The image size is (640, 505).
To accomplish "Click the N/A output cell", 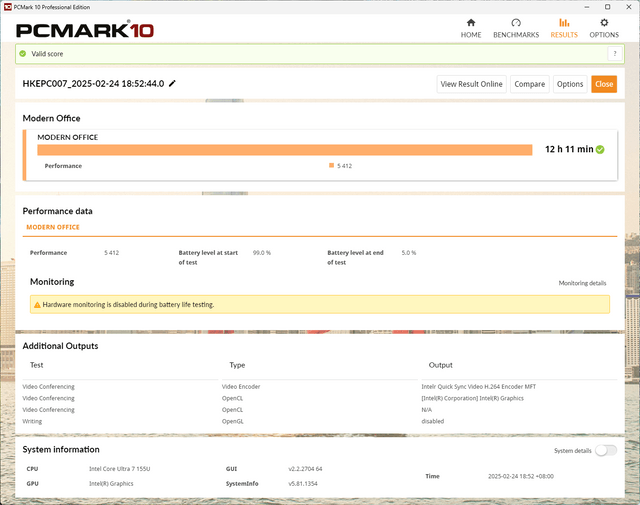I will point(426,409).
